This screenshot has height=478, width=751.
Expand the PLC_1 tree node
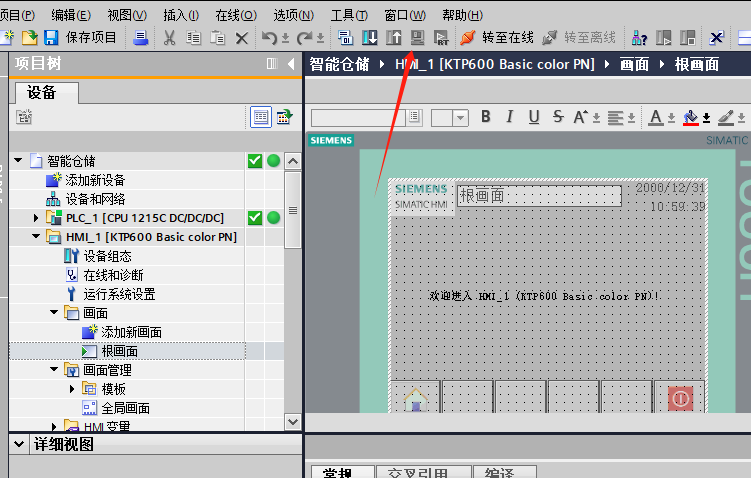tap(37, 218)
